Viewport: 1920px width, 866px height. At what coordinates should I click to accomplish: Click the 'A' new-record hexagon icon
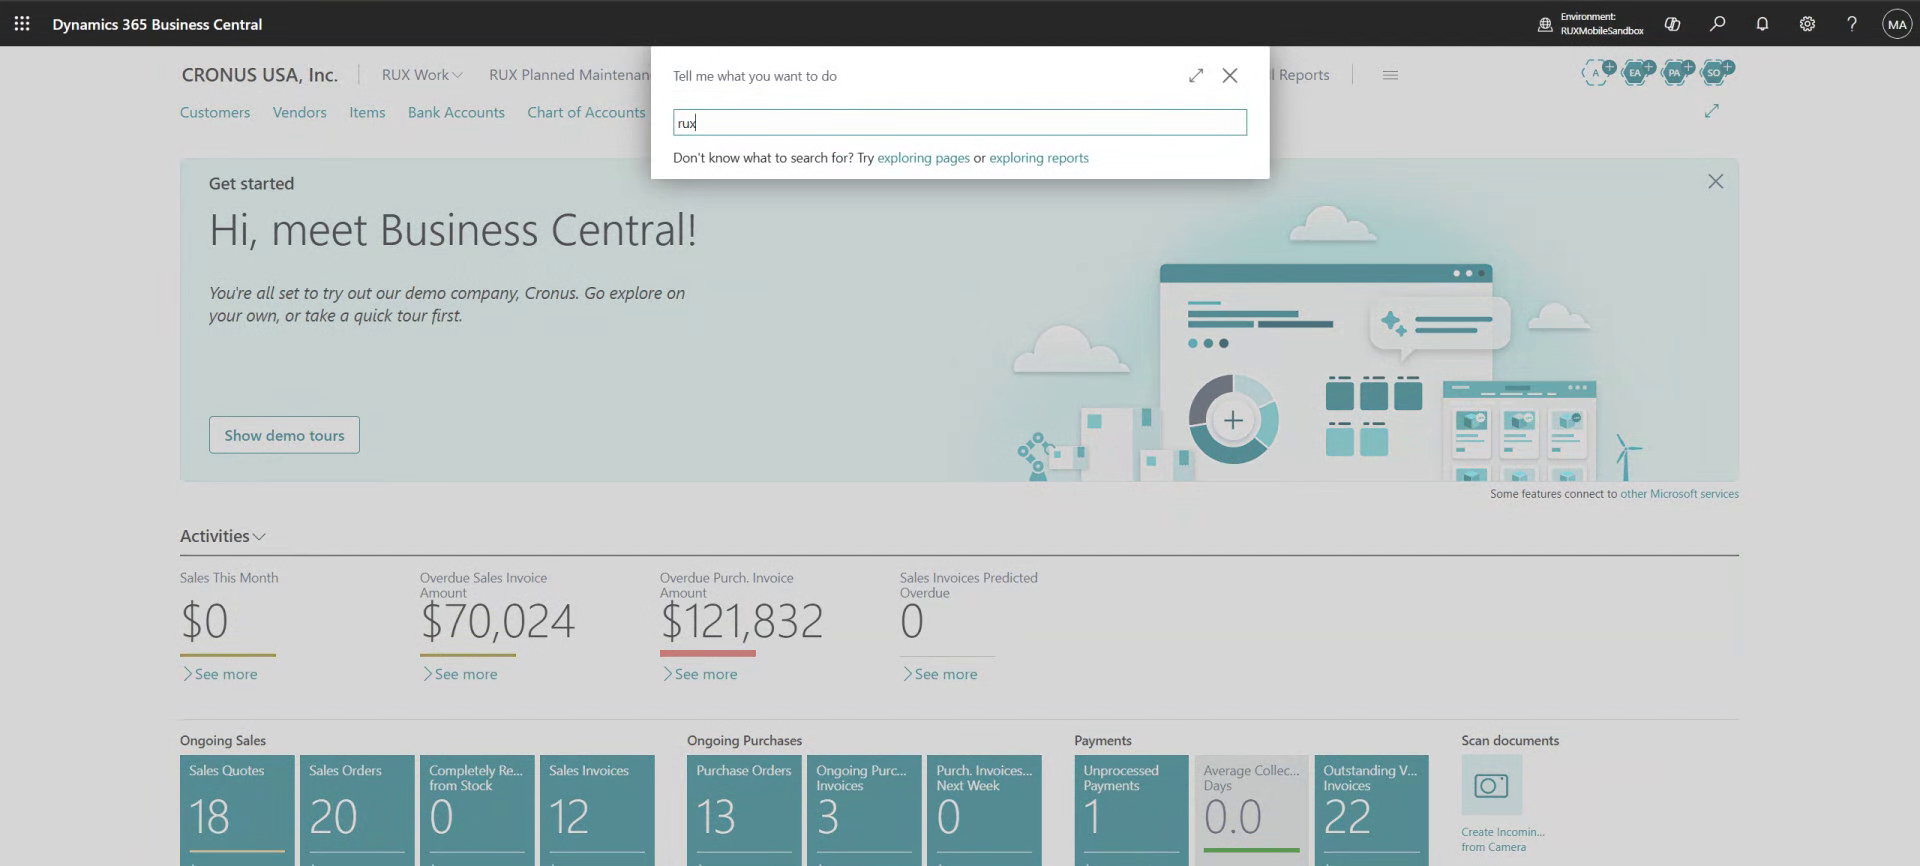pos(1598,72)
